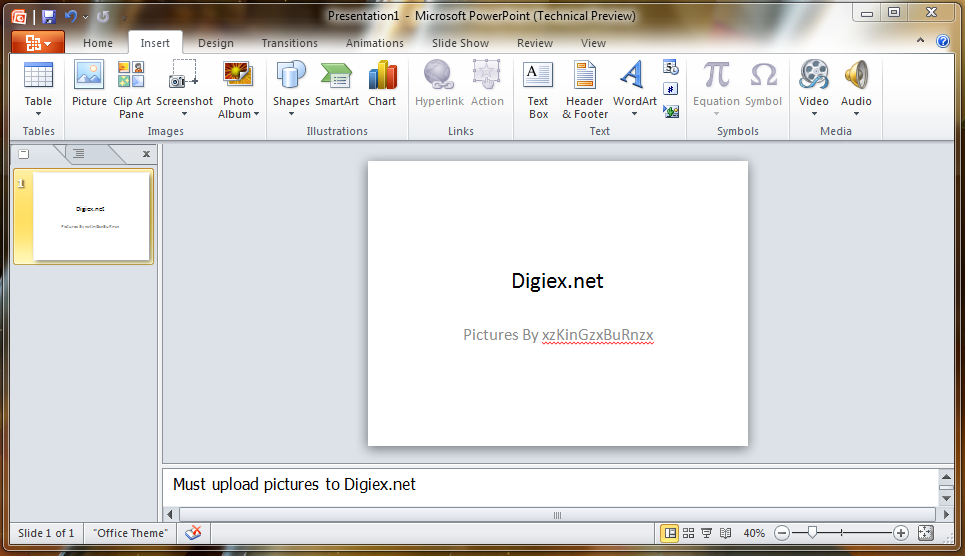The width and height of the screenshot is (965, 556).
Task: Insert a Text Box
Action: tap(538, 89)
